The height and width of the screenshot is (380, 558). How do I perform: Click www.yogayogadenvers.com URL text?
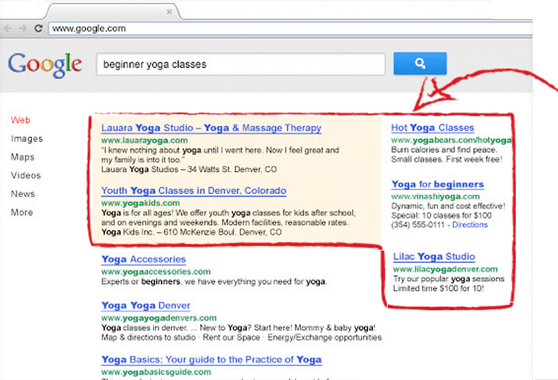159,318
